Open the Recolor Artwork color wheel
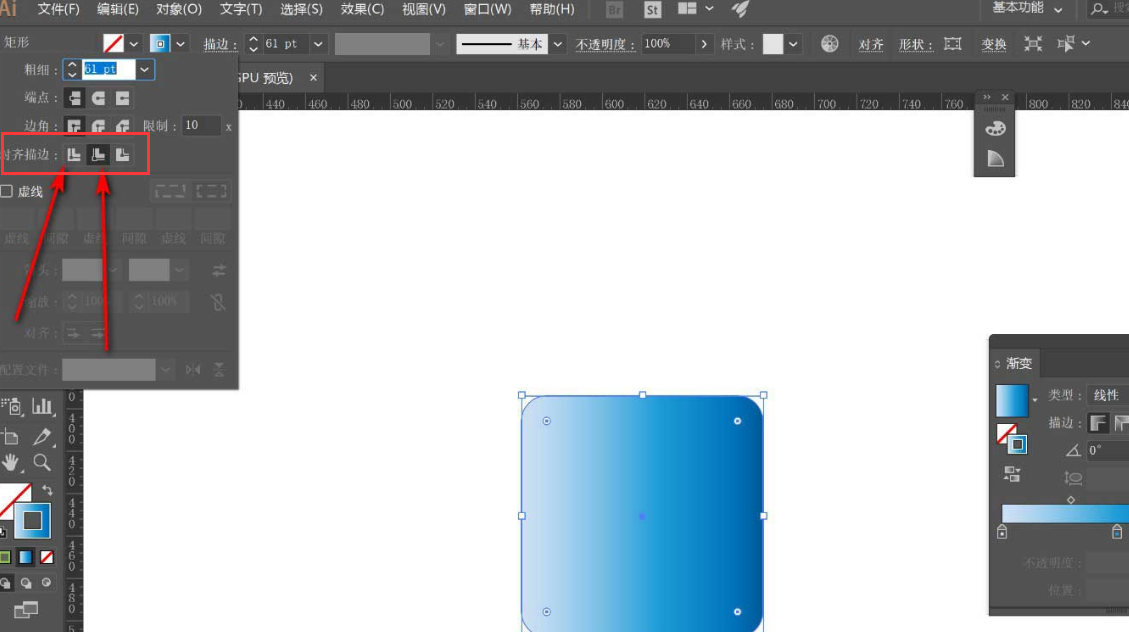Screen dimensions: 1129x632 [x=829, y=44]
